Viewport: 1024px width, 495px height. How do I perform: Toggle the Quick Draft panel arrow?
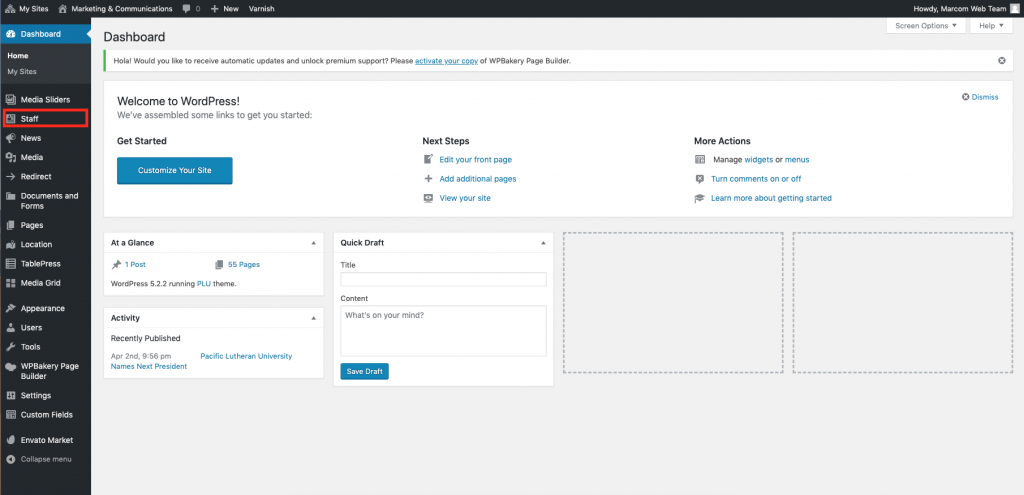click(x=543, y=243)
